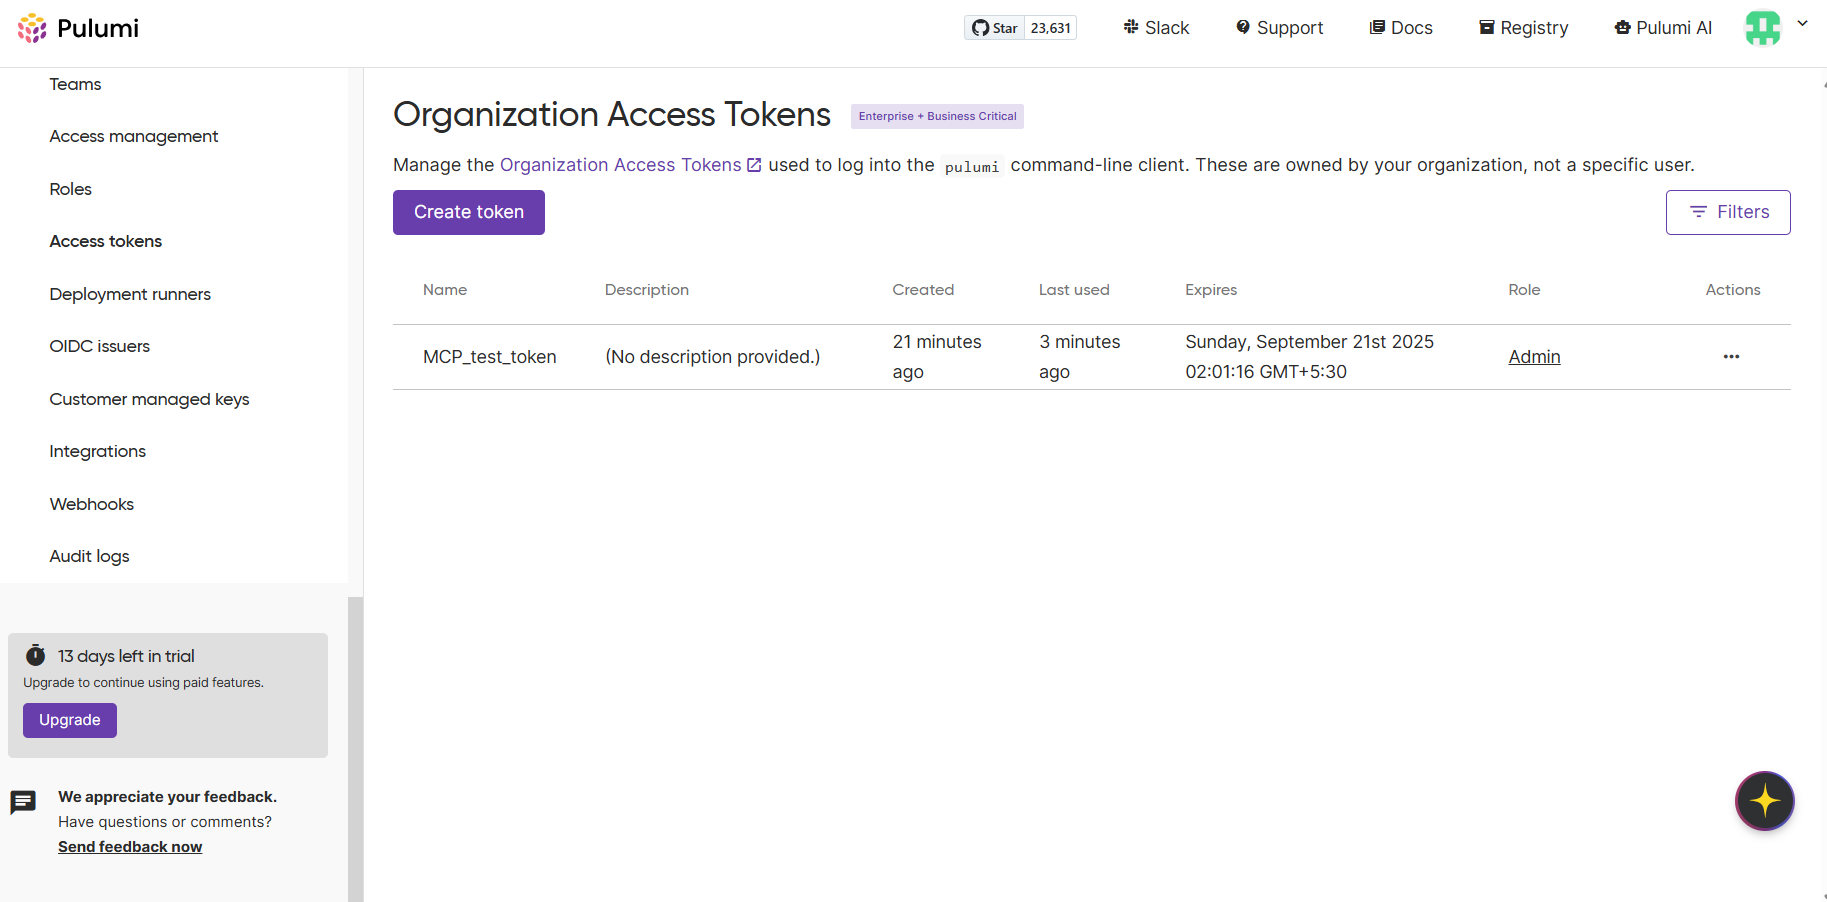The height and width of the screenshot is (902, 1827).
Task: Click the Pulumi logo icon
Action: click(x=32, y=28)
